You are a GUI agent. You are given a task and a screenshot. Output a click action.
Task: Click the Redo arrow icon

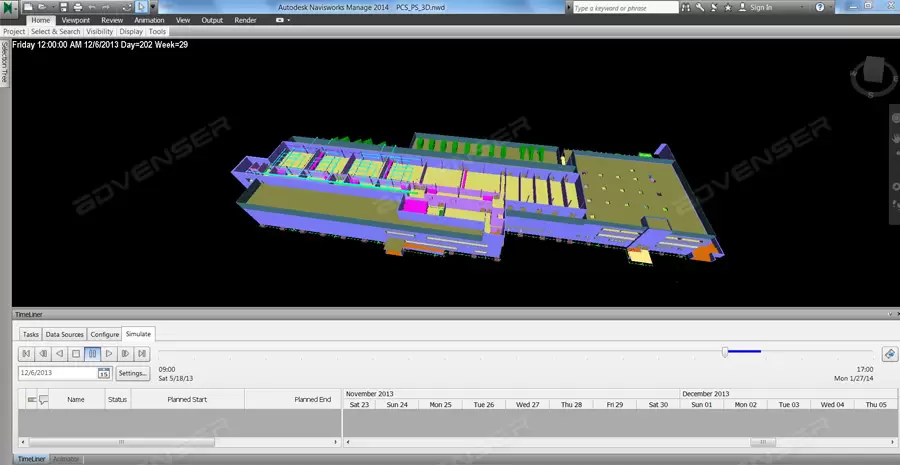[x=106, y=7]
